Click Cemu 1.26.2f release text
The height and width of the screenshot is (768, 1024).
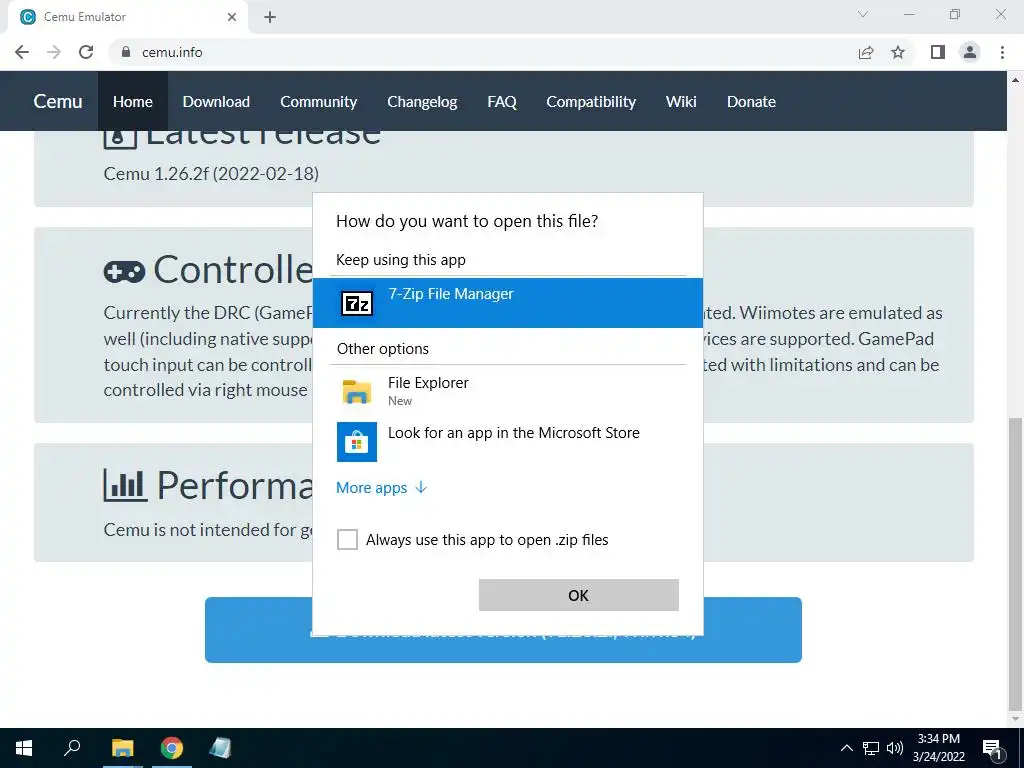pos(211,174)
